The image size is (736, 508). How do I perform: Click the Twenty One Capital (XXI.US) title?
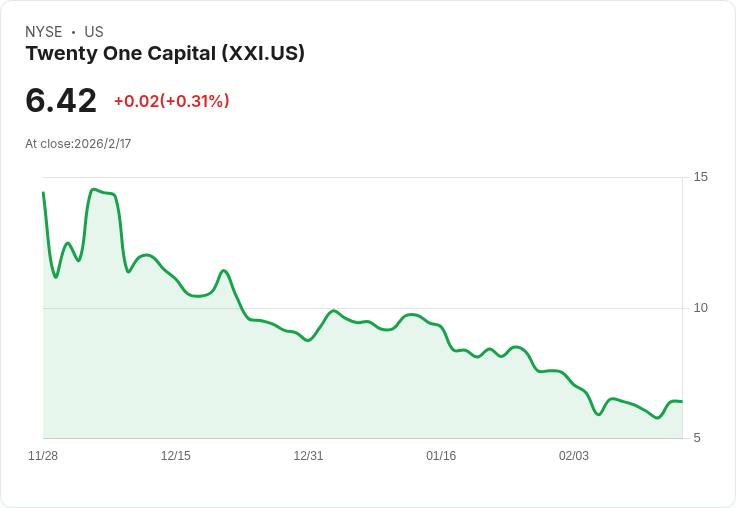point(165,53)
